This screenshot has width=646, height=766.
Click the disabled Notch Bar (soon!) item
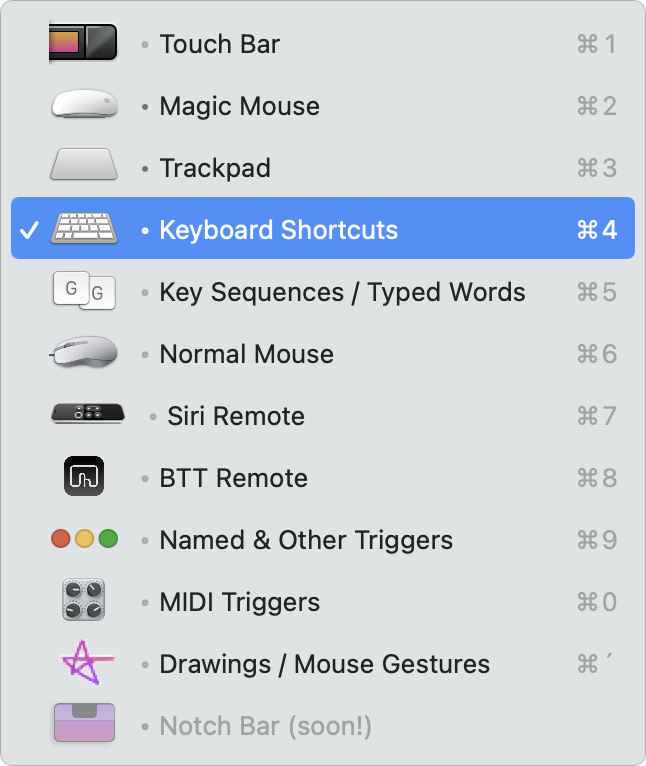pyautogui.click(x=323, y=726)
